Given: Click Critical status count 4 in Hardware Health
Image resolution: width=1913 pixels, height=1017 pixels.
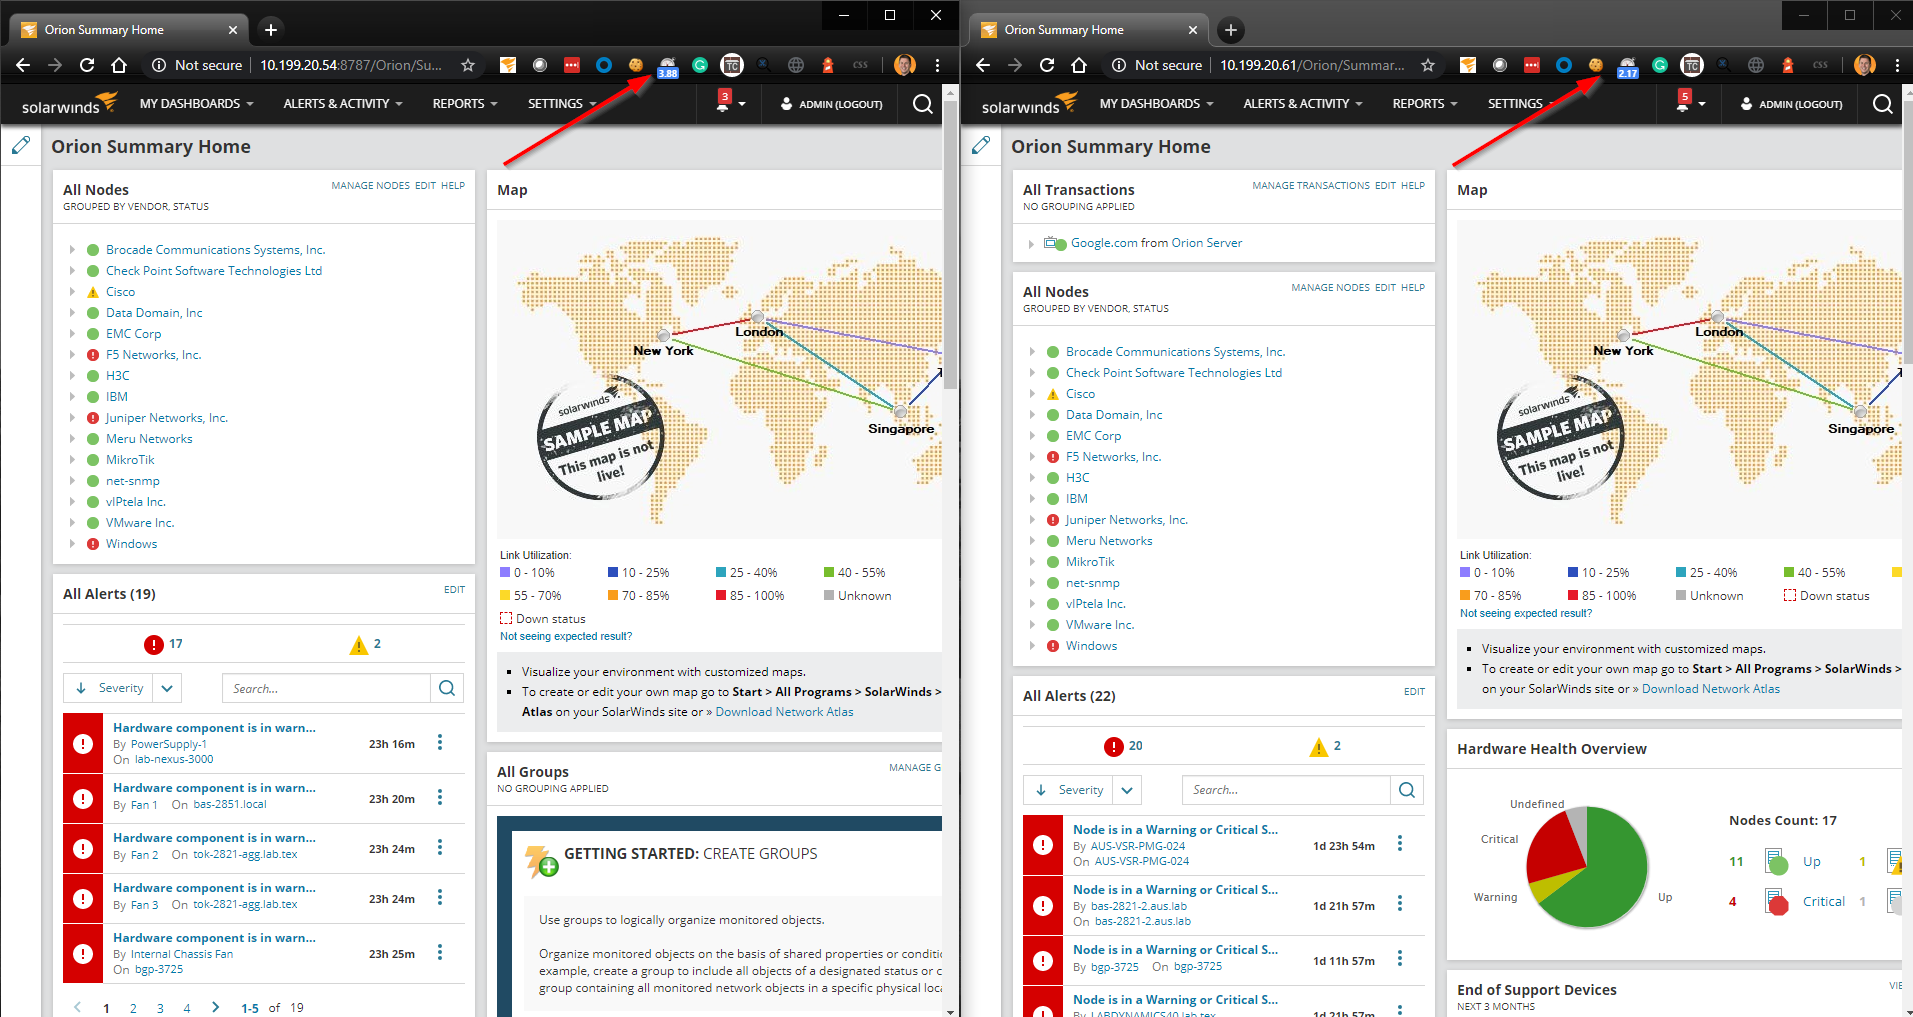Looking at the screenshot, I should 1733,902.
